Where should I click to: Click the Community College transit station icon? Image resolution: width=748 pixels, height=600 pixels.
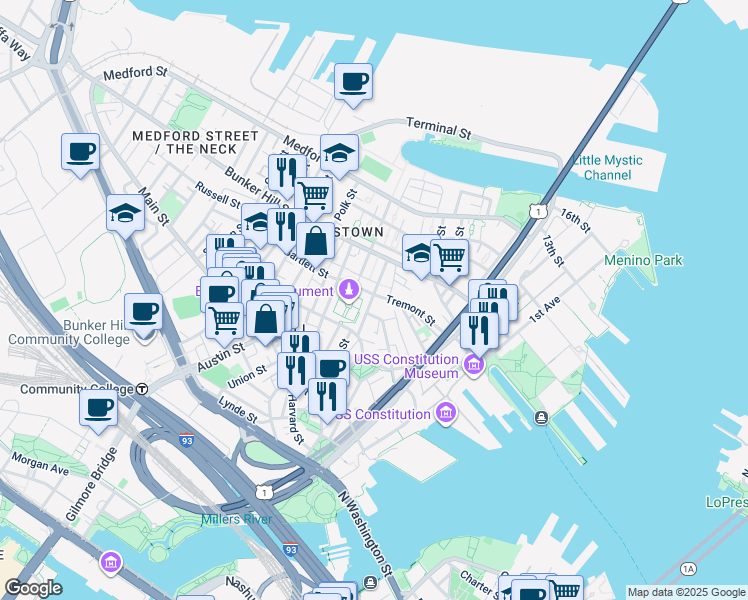143,389
